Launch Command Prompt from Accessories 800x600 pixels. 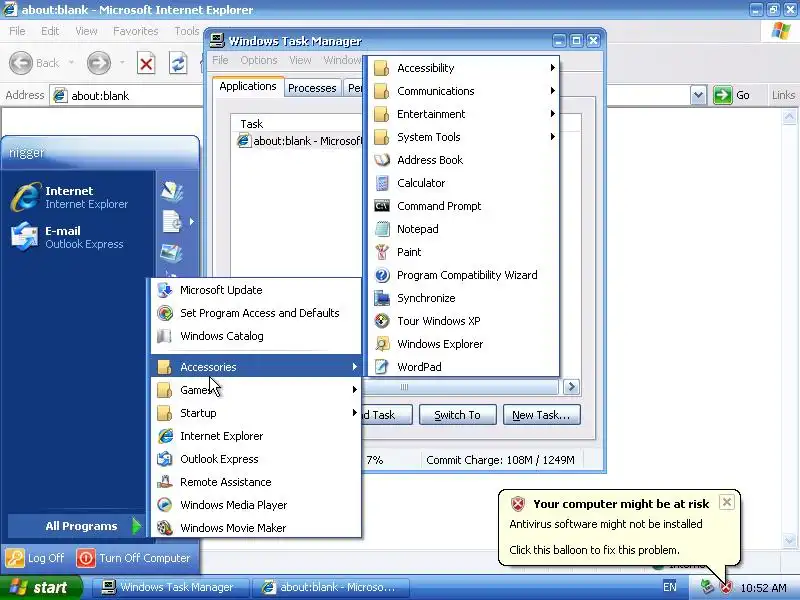463,206
